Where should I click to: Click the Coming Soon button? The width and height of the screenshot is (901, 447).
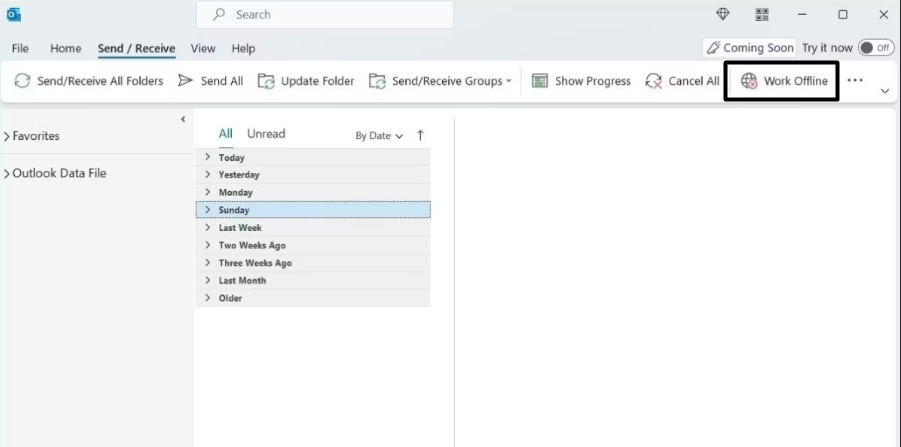749,48
